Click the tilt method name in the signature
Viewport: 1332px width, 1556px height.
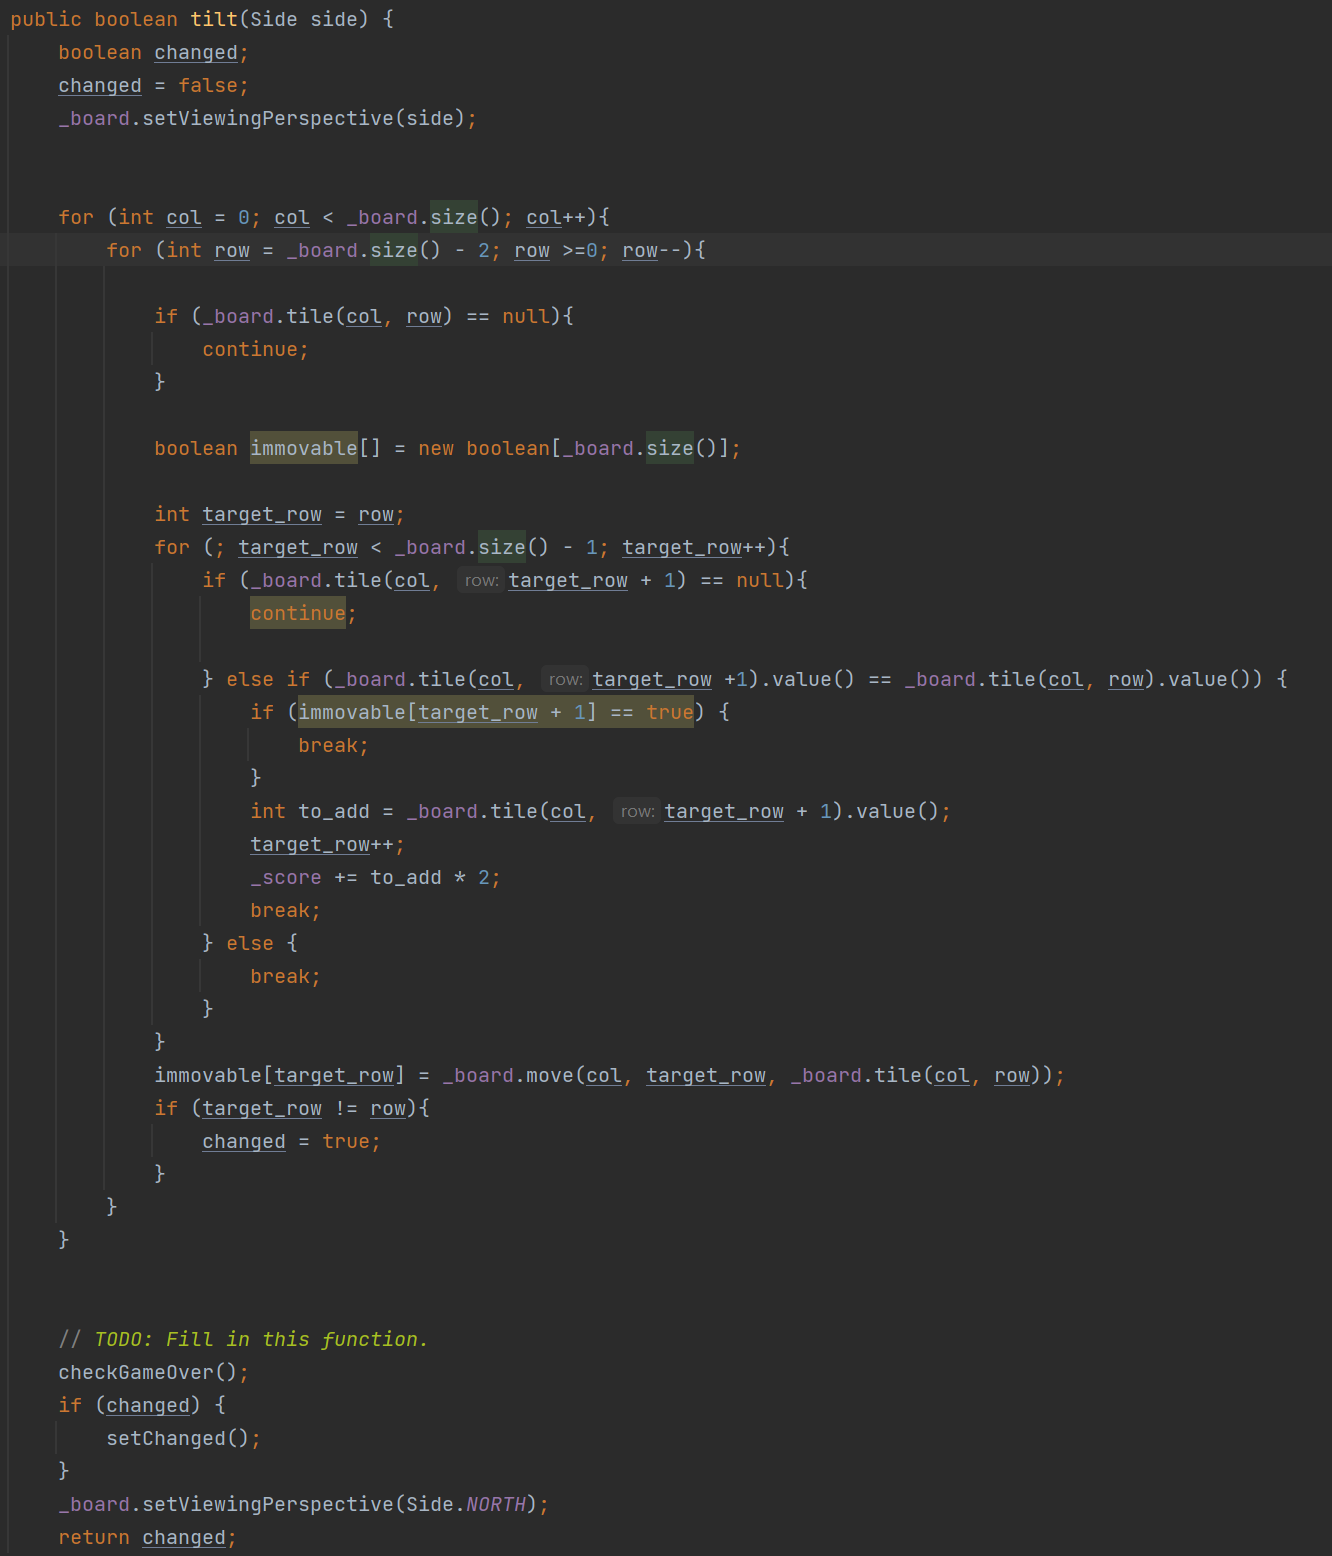click(x=214, y=19)
